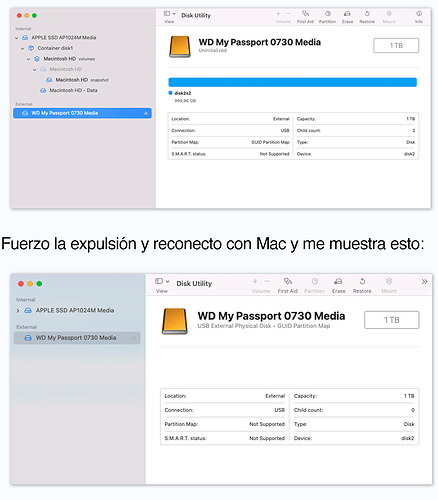Click Restore icon in bottom Disk Utility window
The width and height of the screenshot is (438, 500).
362,281
